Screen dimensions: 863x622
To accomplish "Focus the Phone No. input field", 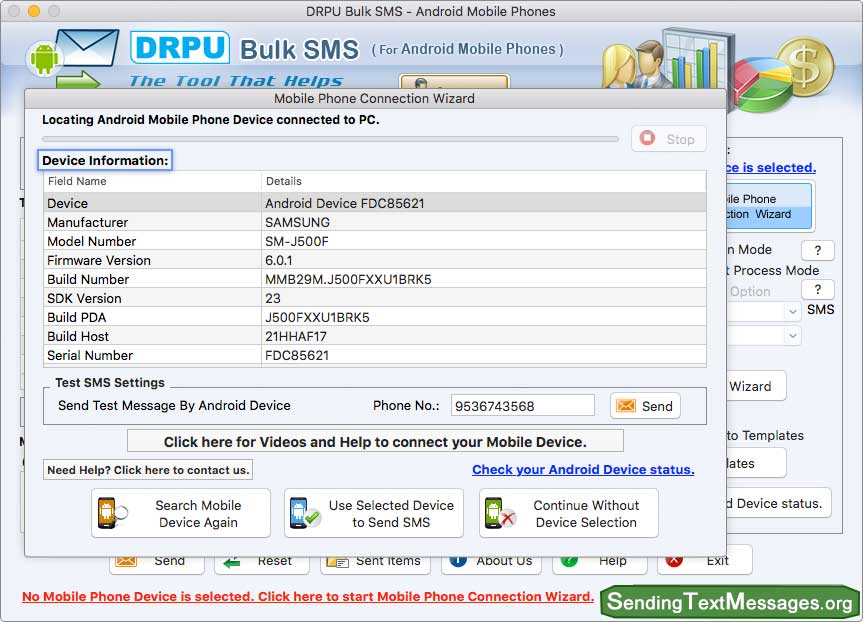I will [x=522, y=406].
